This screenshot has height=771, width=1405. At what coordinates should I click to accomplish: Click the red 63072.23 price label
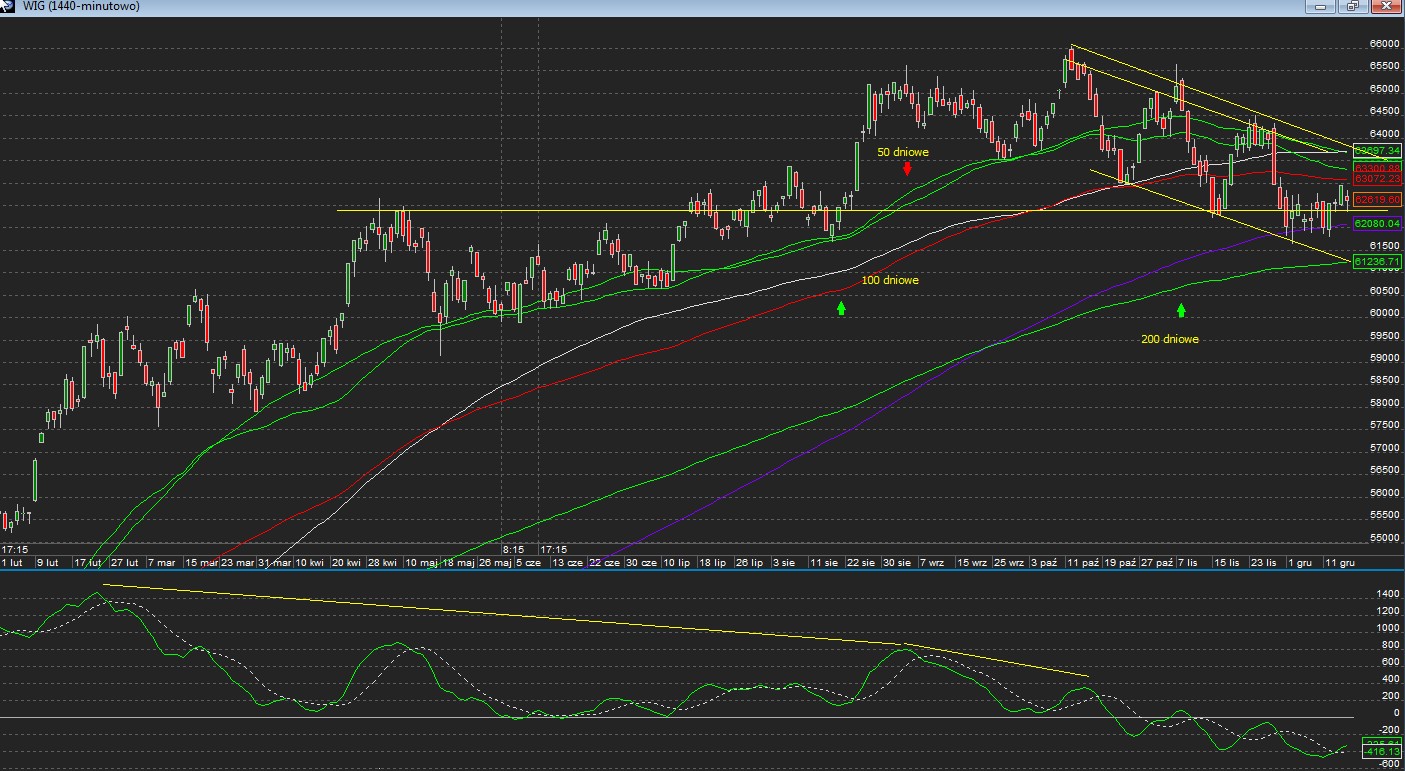click(1377, 179)
